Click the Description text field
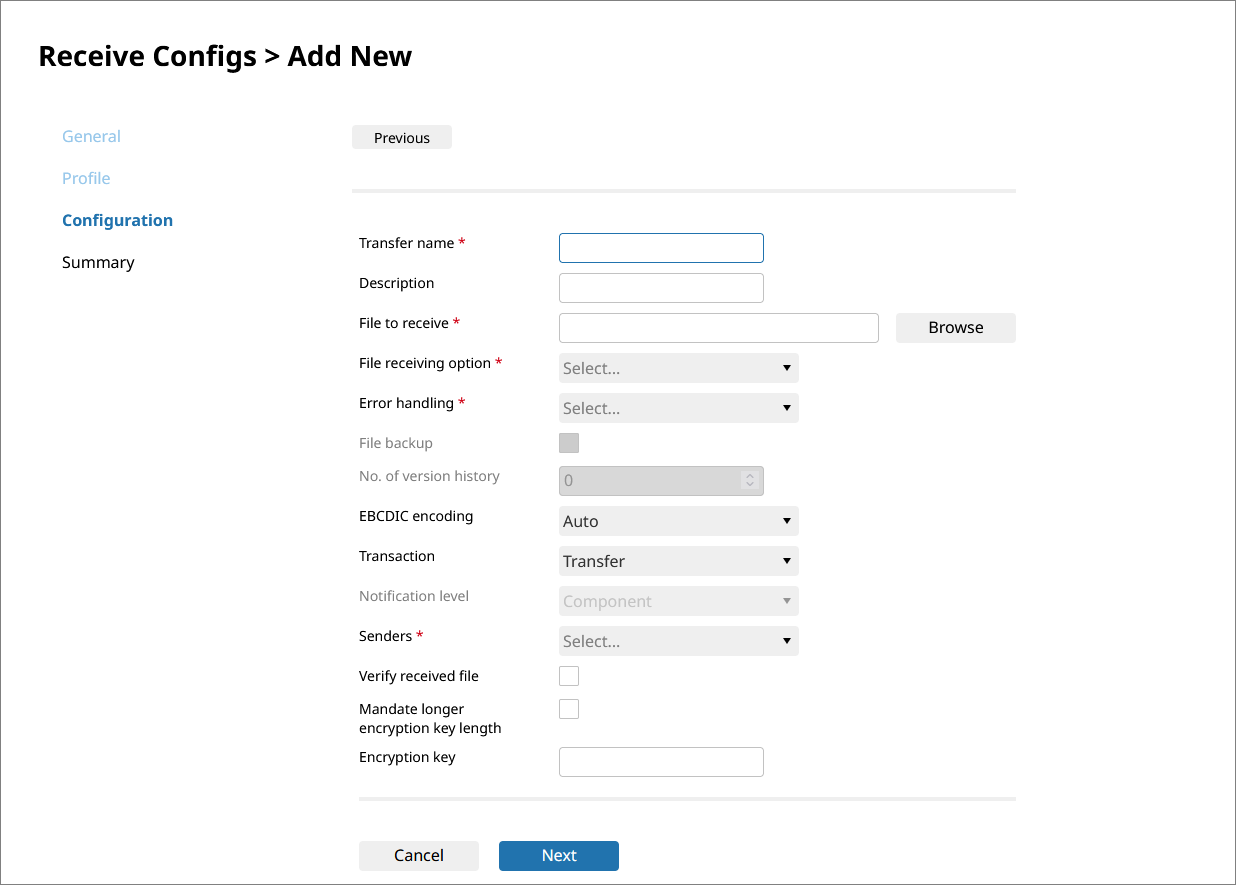Image resolution: width=1236 pixels, height=885 pixels. [x=661, y=288]
